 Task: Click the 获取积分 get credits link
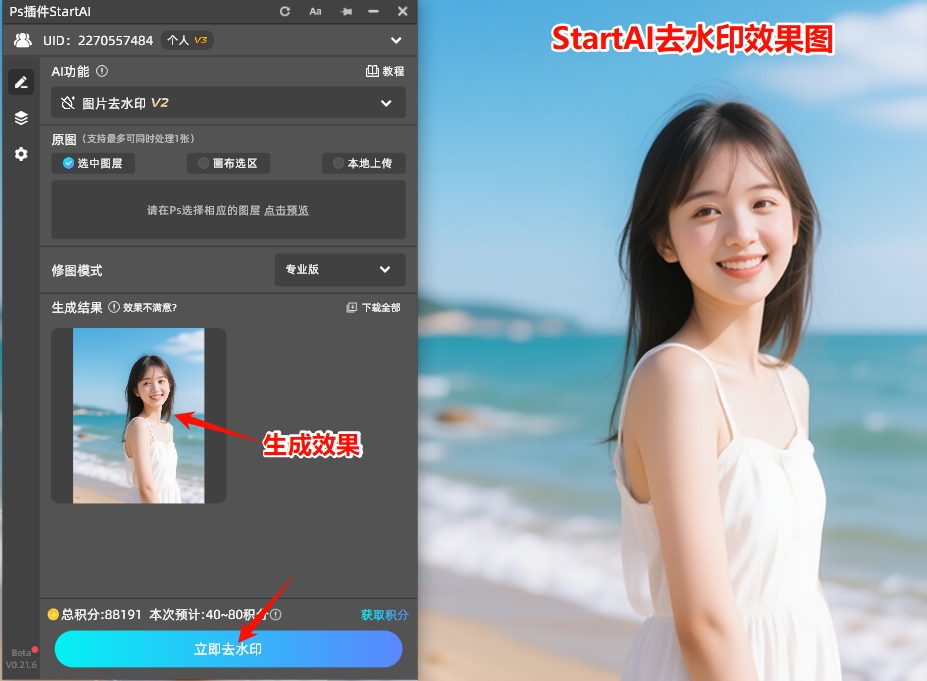(x=384, y=615)
